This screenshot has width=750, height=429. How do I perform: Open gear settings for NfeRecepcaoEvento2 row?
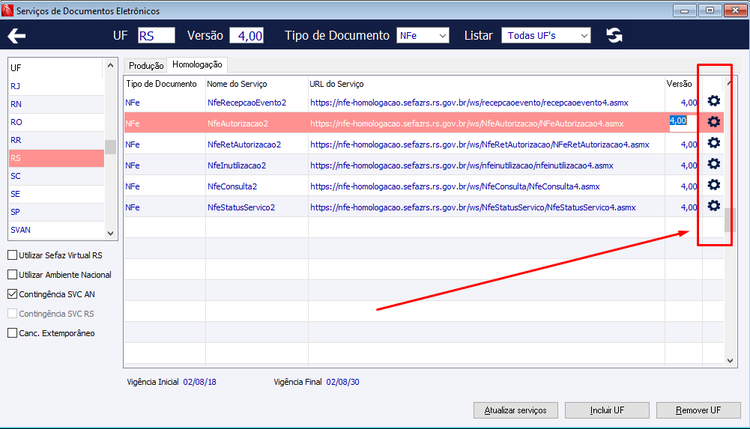pyautogui.click(x=714, y=101)
